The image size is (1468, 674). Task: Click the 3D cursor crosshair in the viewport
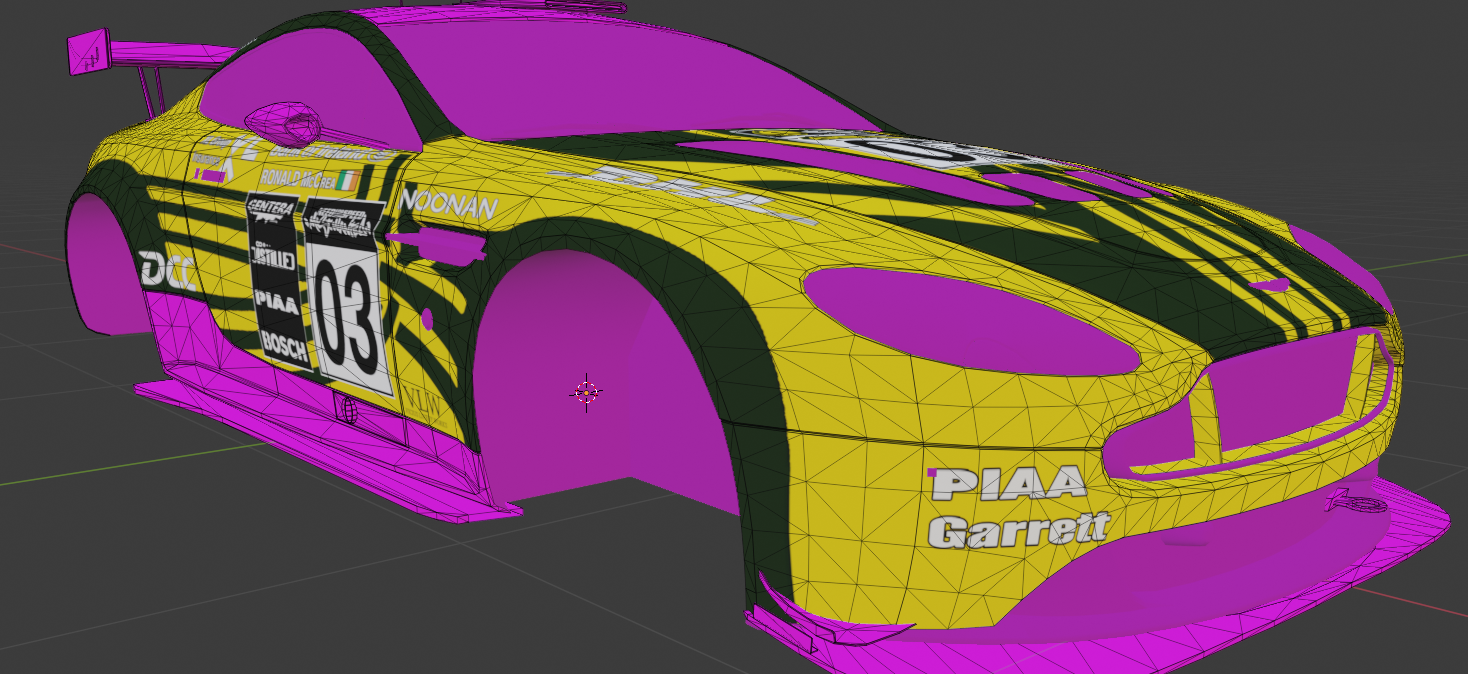pos(587,392)
